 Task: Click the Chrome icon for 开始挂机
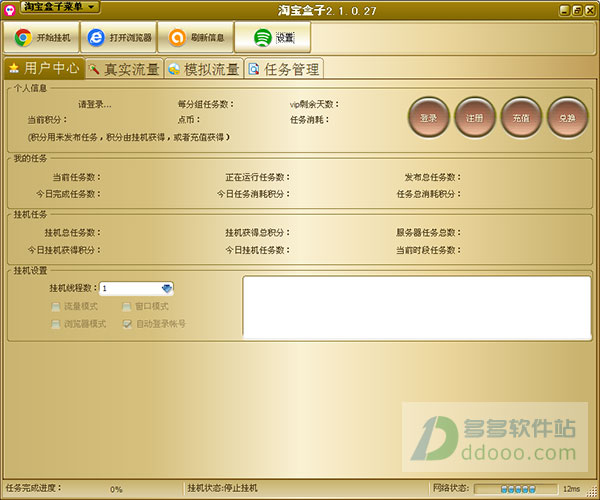pos(23,37)
